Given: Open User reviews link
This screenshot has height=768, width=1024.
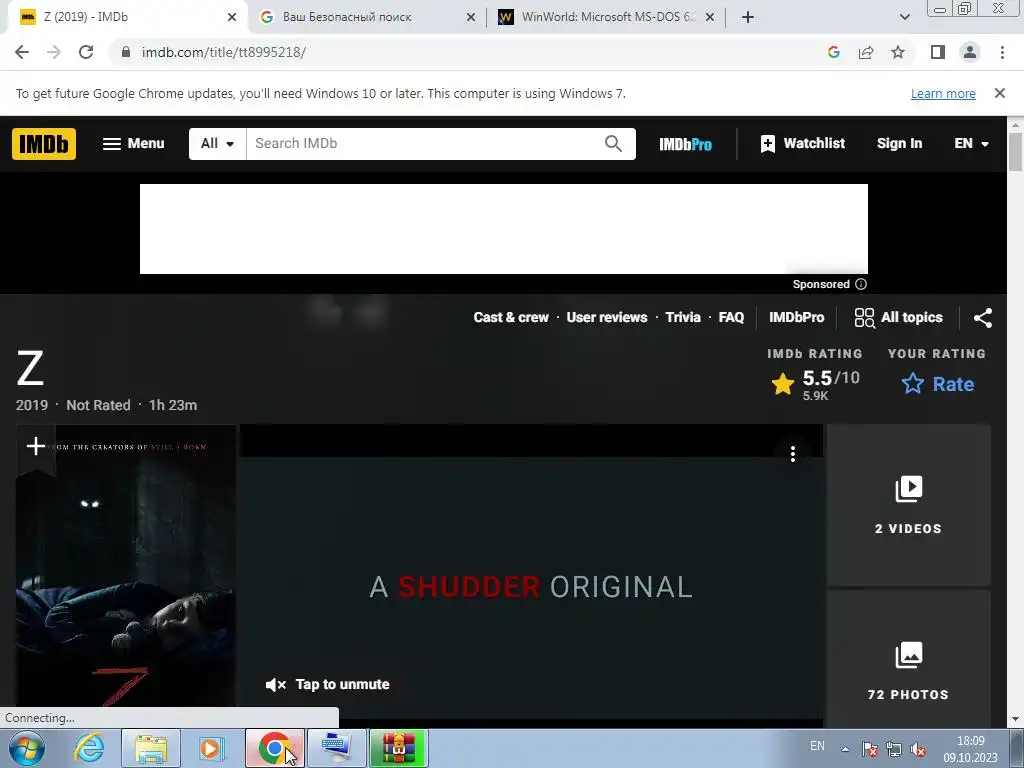Looking at the screenshot, I should coord(607,317).
